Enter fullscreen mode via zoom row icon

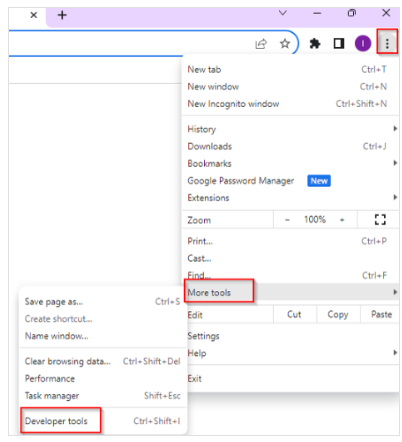pyautogui.click(x=380, y=220)
